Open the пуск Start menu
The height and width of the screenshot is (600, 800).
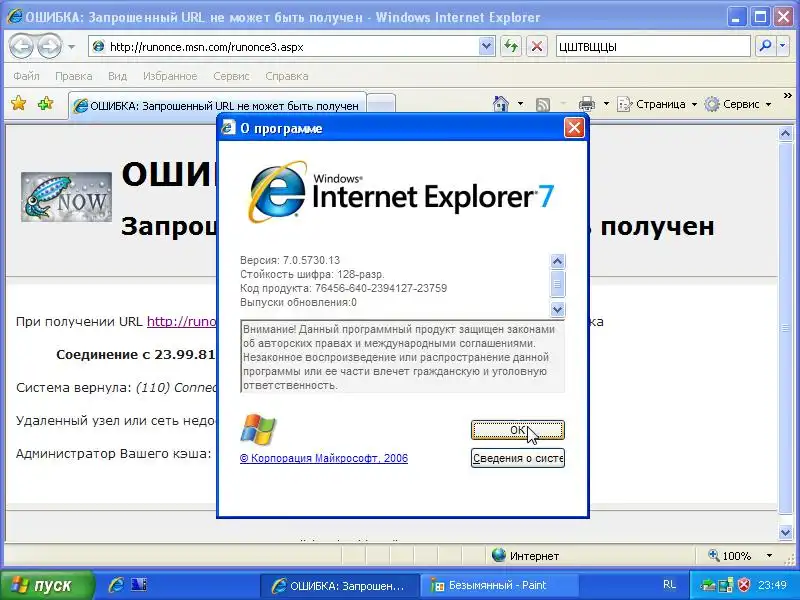pyautogui.click(x=48, y=585)
